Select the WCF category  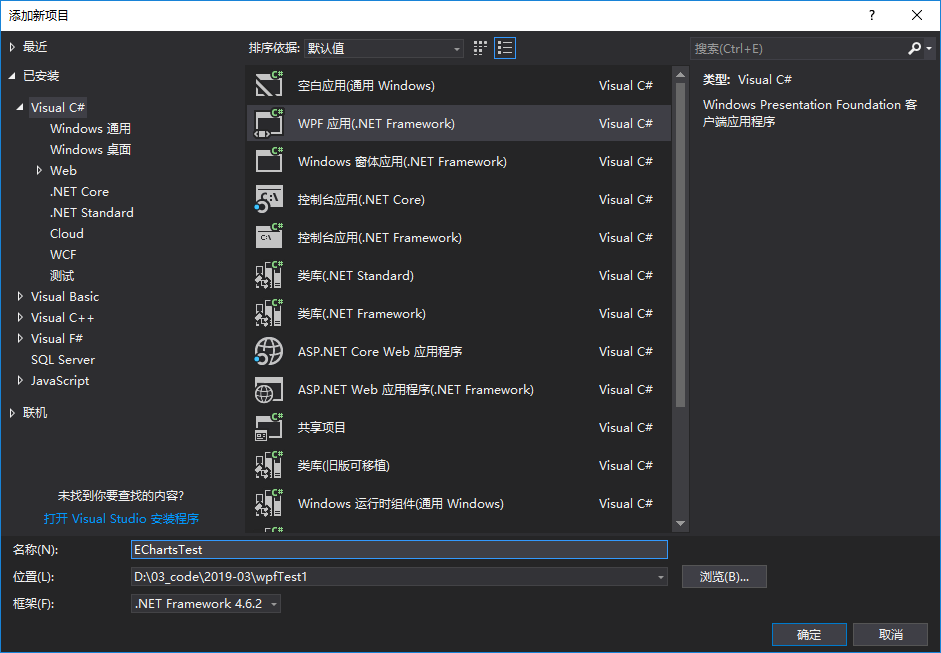pos(63,254)
